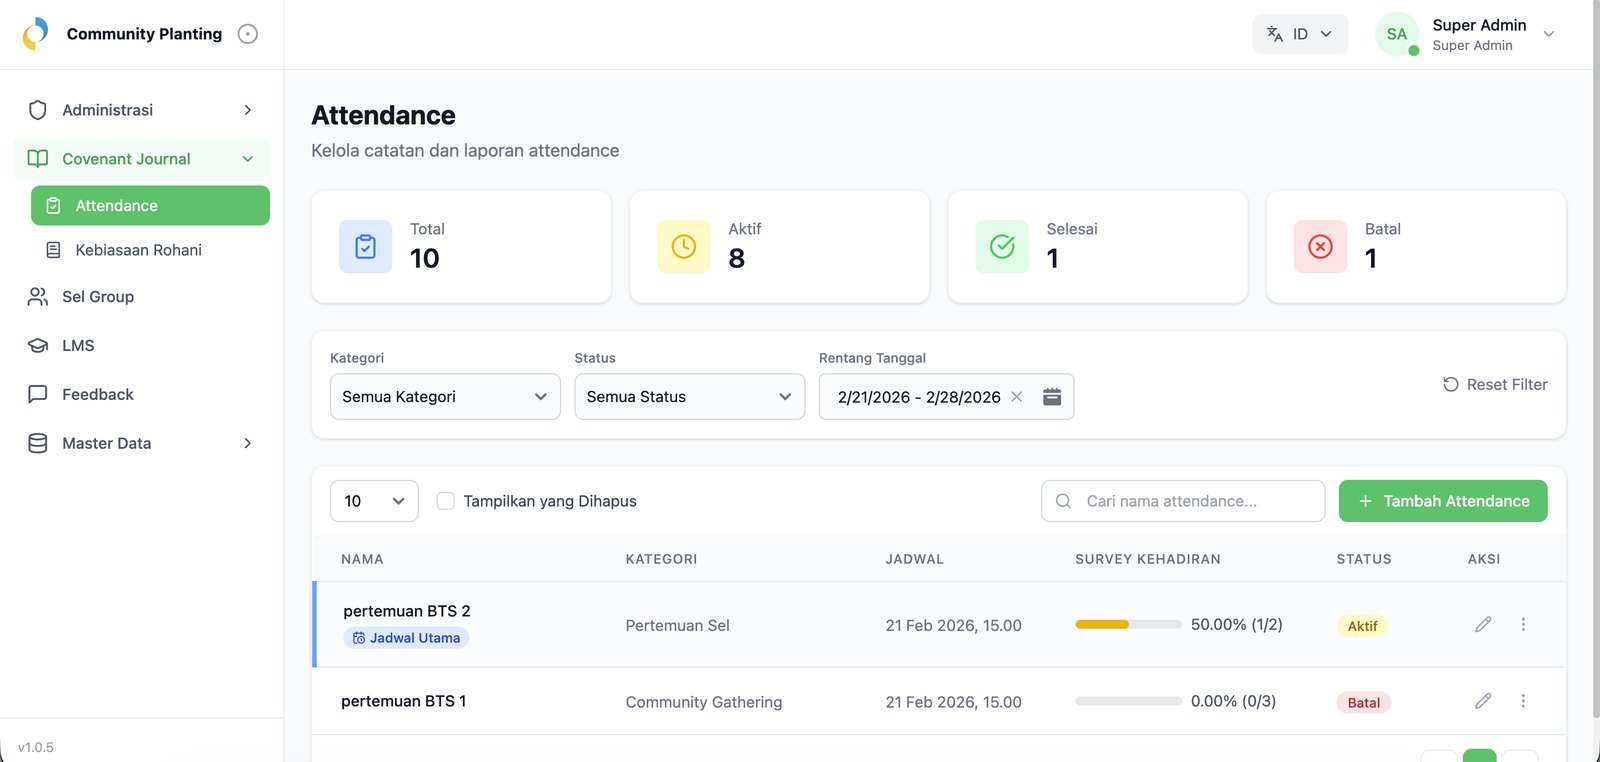Click the Community Planting logo icon
Viewport: 1600px width, 762px height.
tap(35, 34)
